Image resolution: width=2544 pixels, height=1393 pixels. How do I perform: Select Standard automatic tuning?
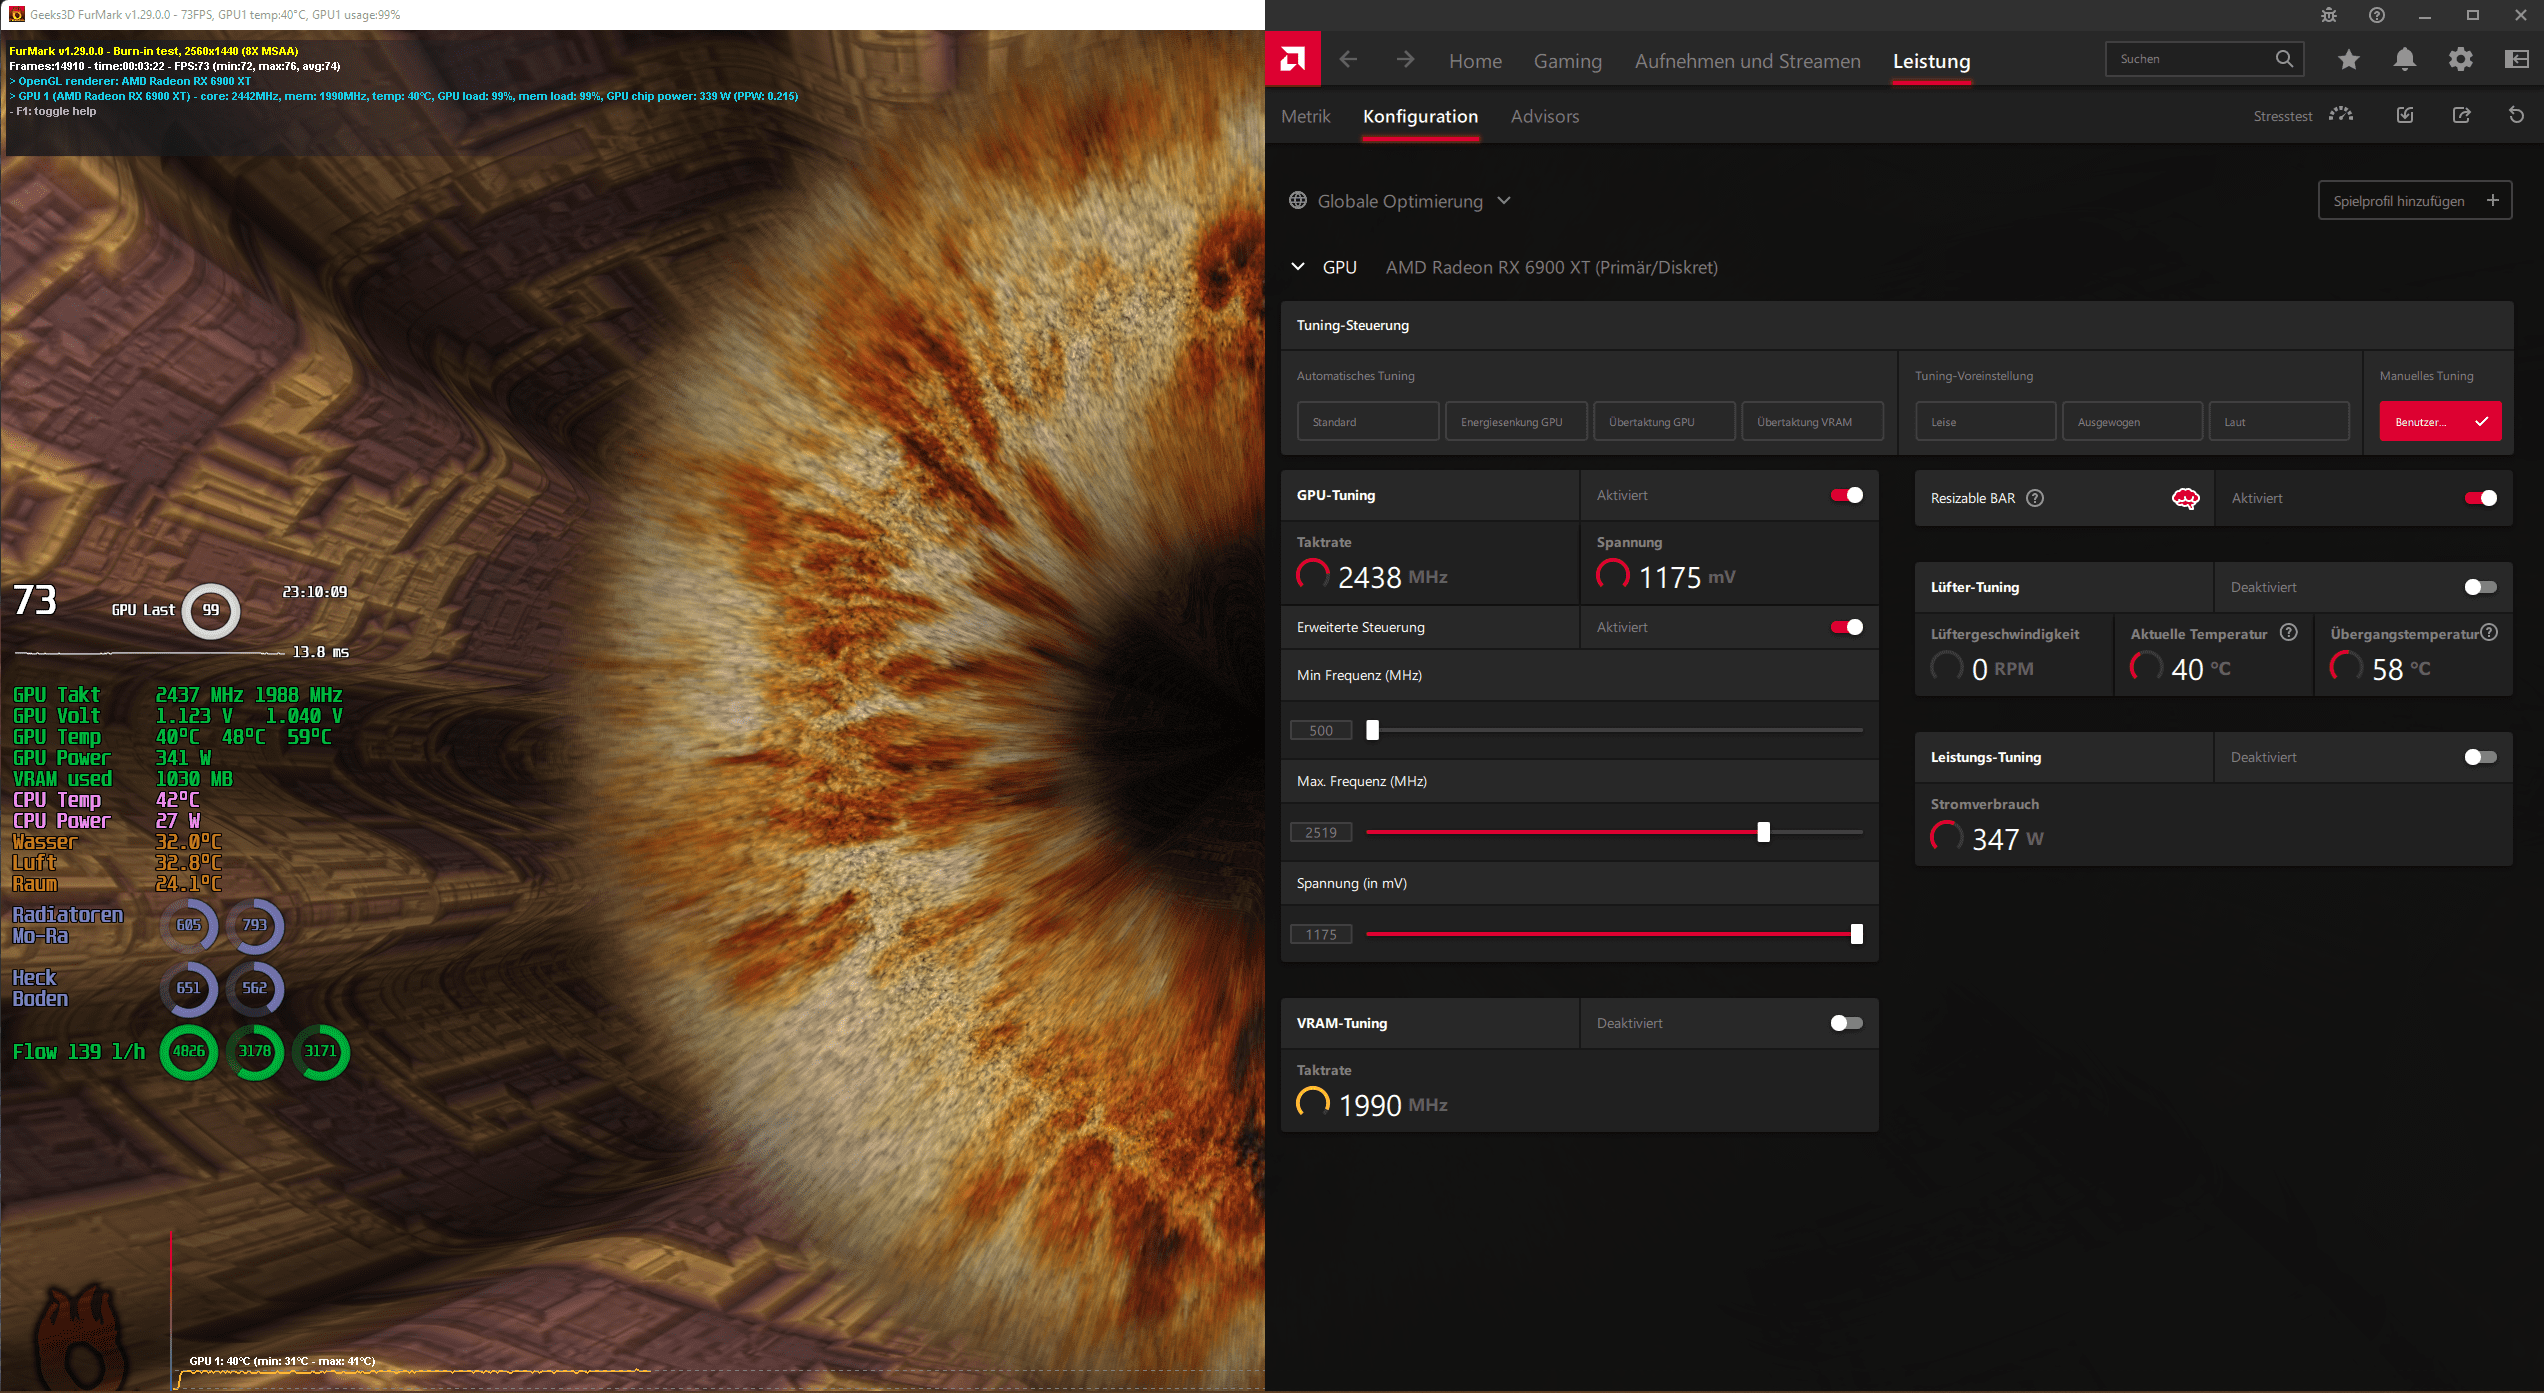click(1368, 421)
